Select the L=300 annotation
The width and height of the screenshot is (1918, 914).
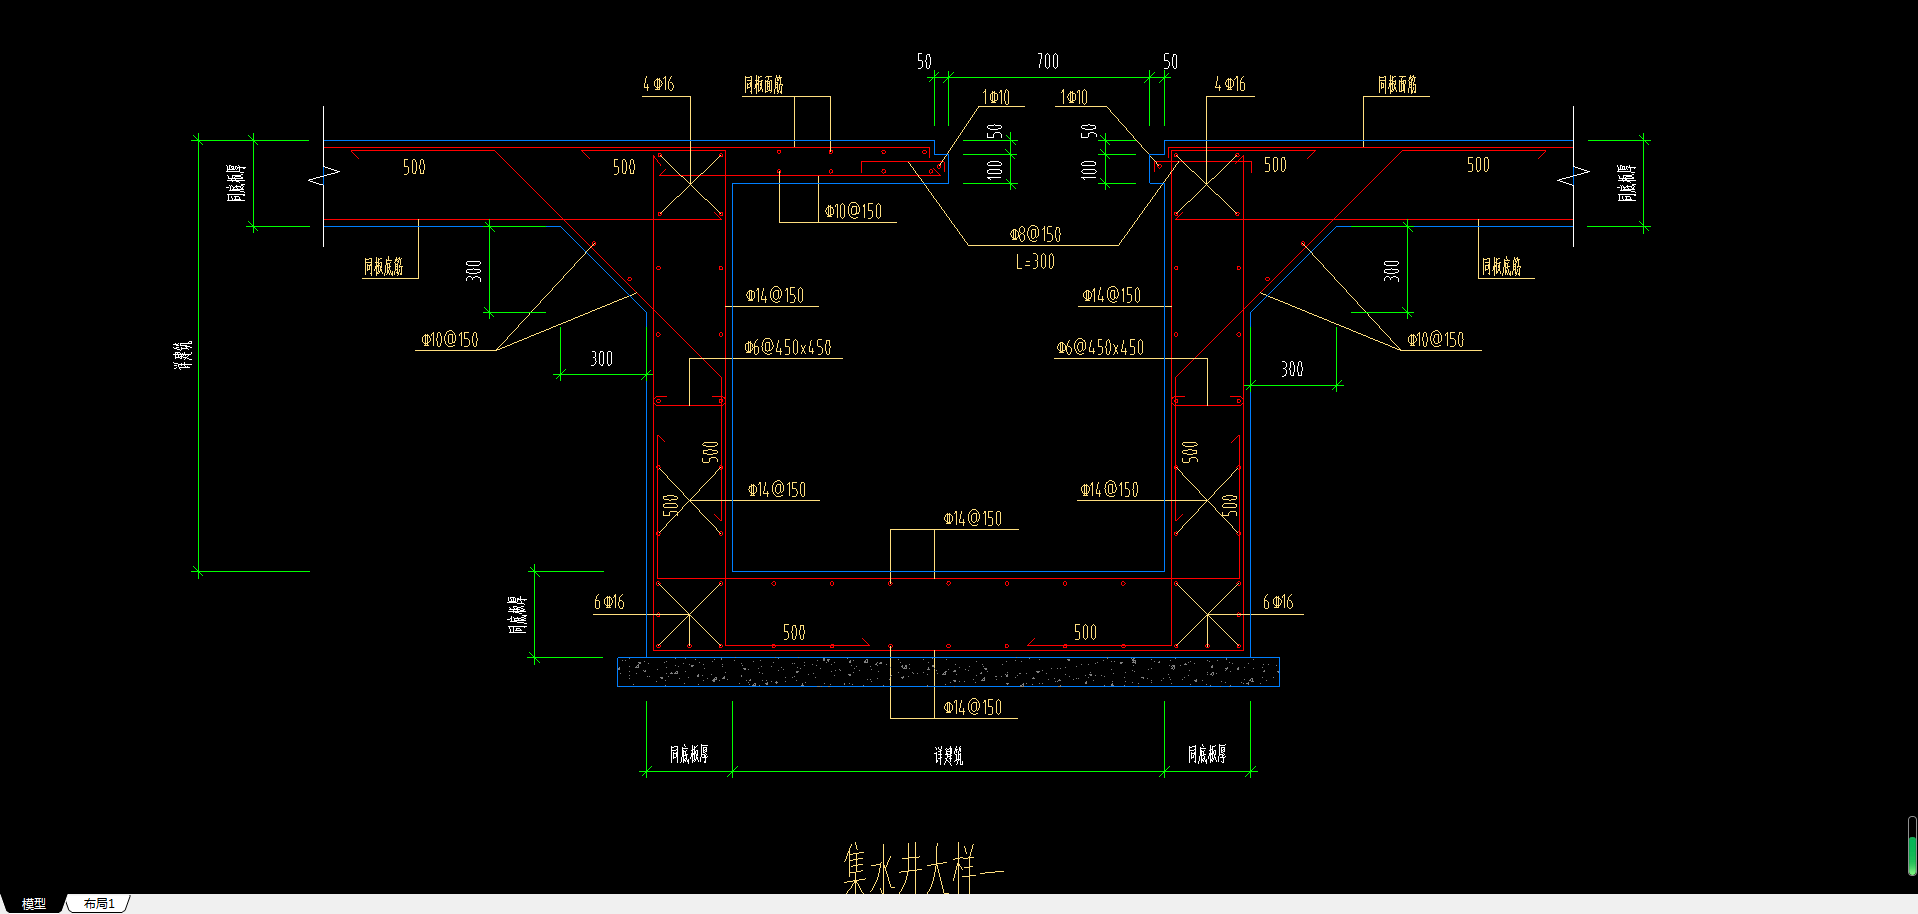coord(1035,262)
